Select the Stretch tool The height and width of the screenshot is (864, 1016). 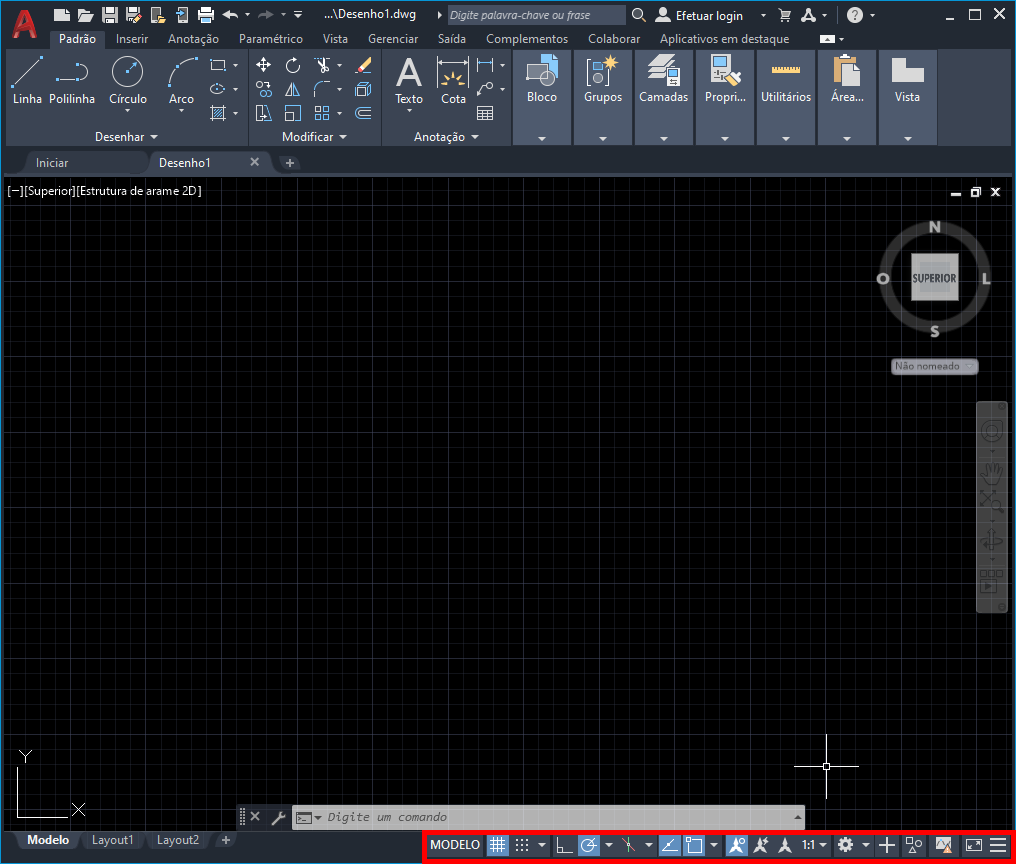[263, 113]
